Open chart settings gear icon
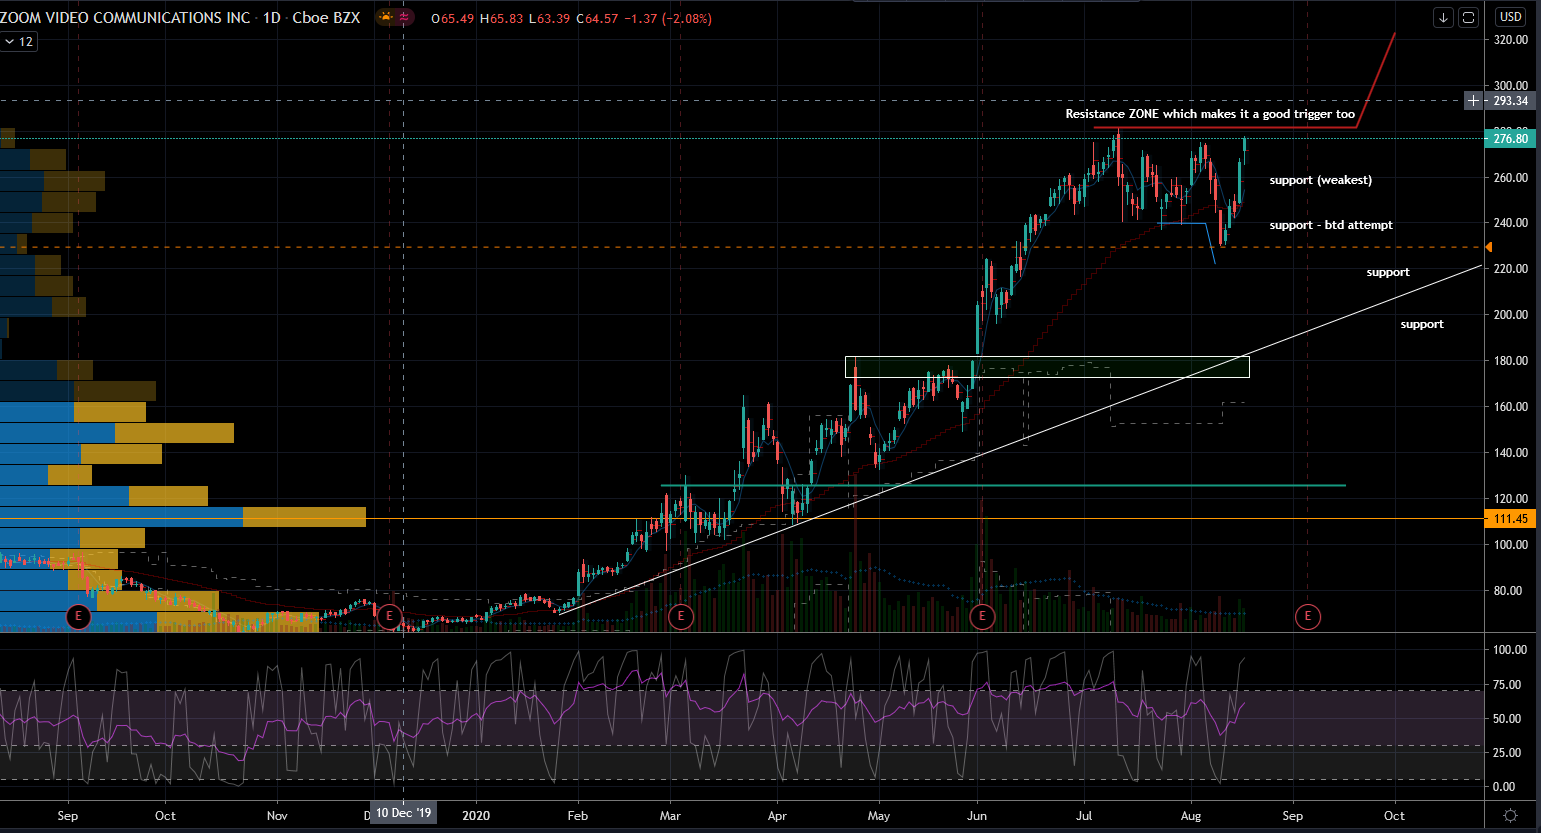Viewport: 1541px width, 833px height. (1511, 815)
